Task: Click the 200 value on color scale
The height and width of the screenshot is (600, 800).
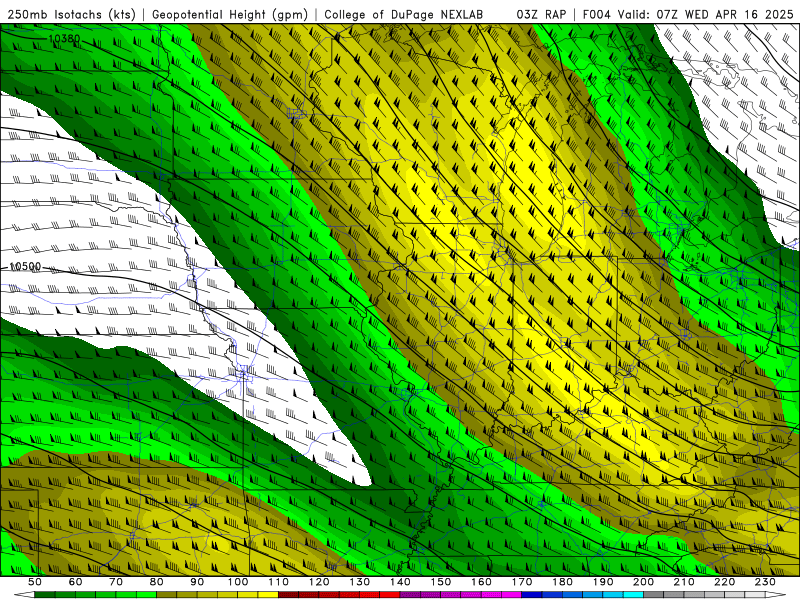Action: pos(643,582)
